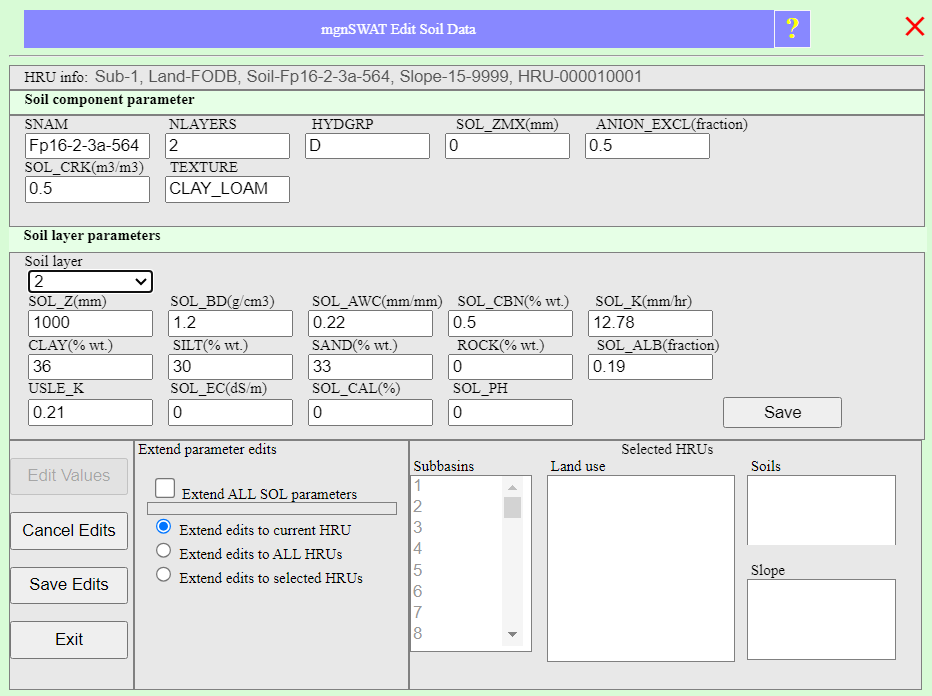Click the SOL_ZMX(mm) input field

[508, 146]
